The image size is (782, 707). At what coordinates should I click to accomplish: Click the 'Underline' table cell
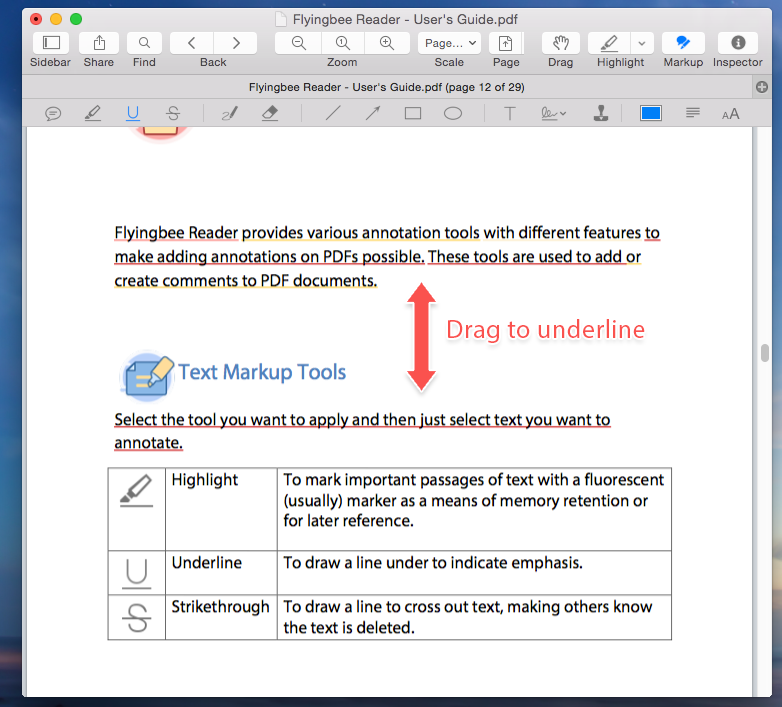(x=221, y=572)
